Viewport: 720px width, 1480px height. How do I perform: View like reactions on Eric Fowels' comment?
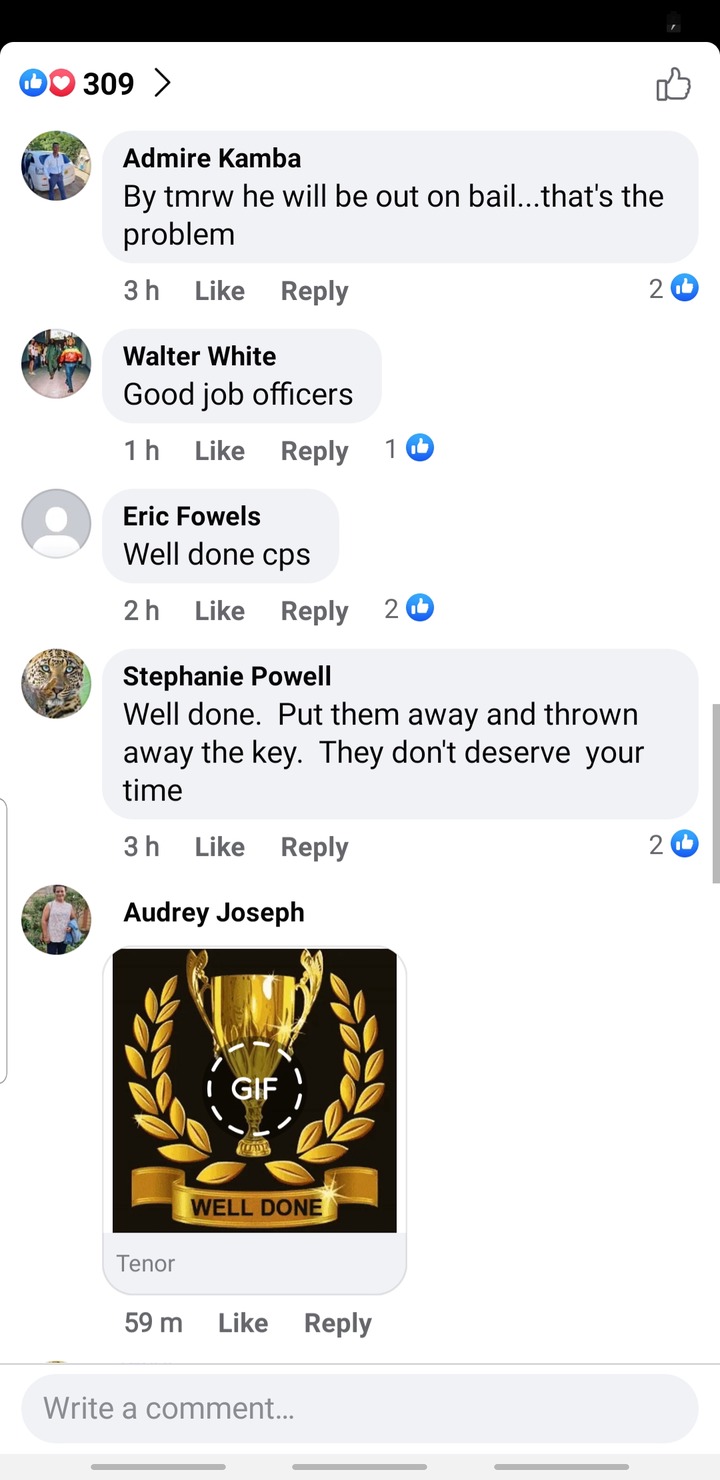(409, 608)
